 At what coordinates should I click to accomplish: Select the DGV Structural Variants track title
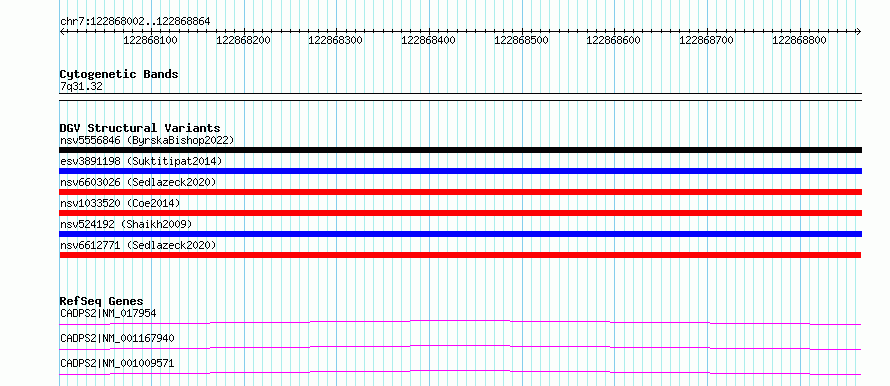click(140, 128)
